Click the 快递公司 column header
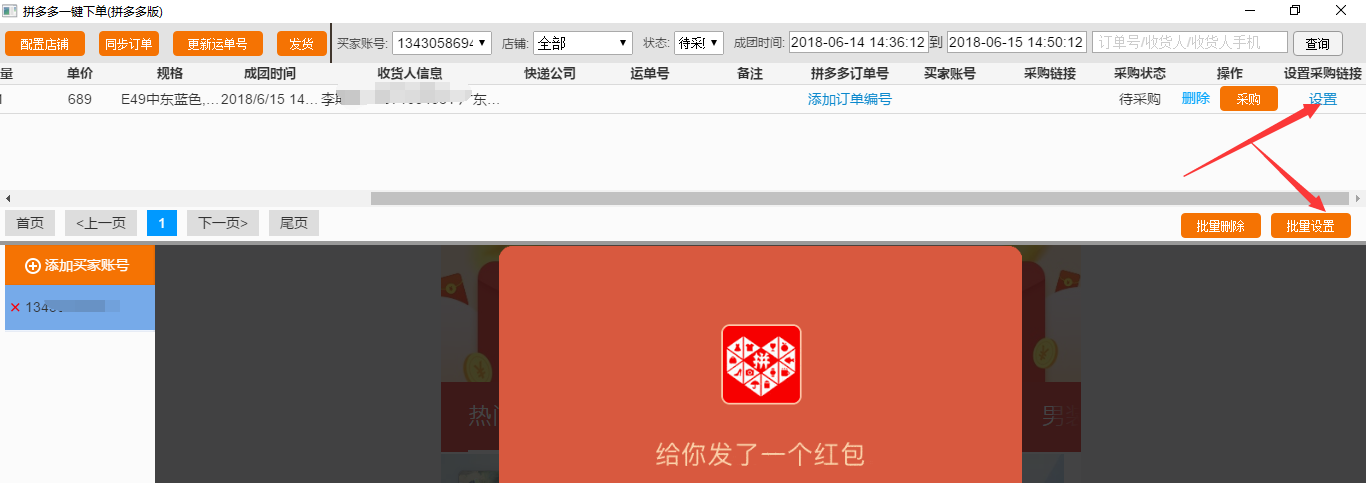Screen dimensions: 1366x483 pos(550,74)
